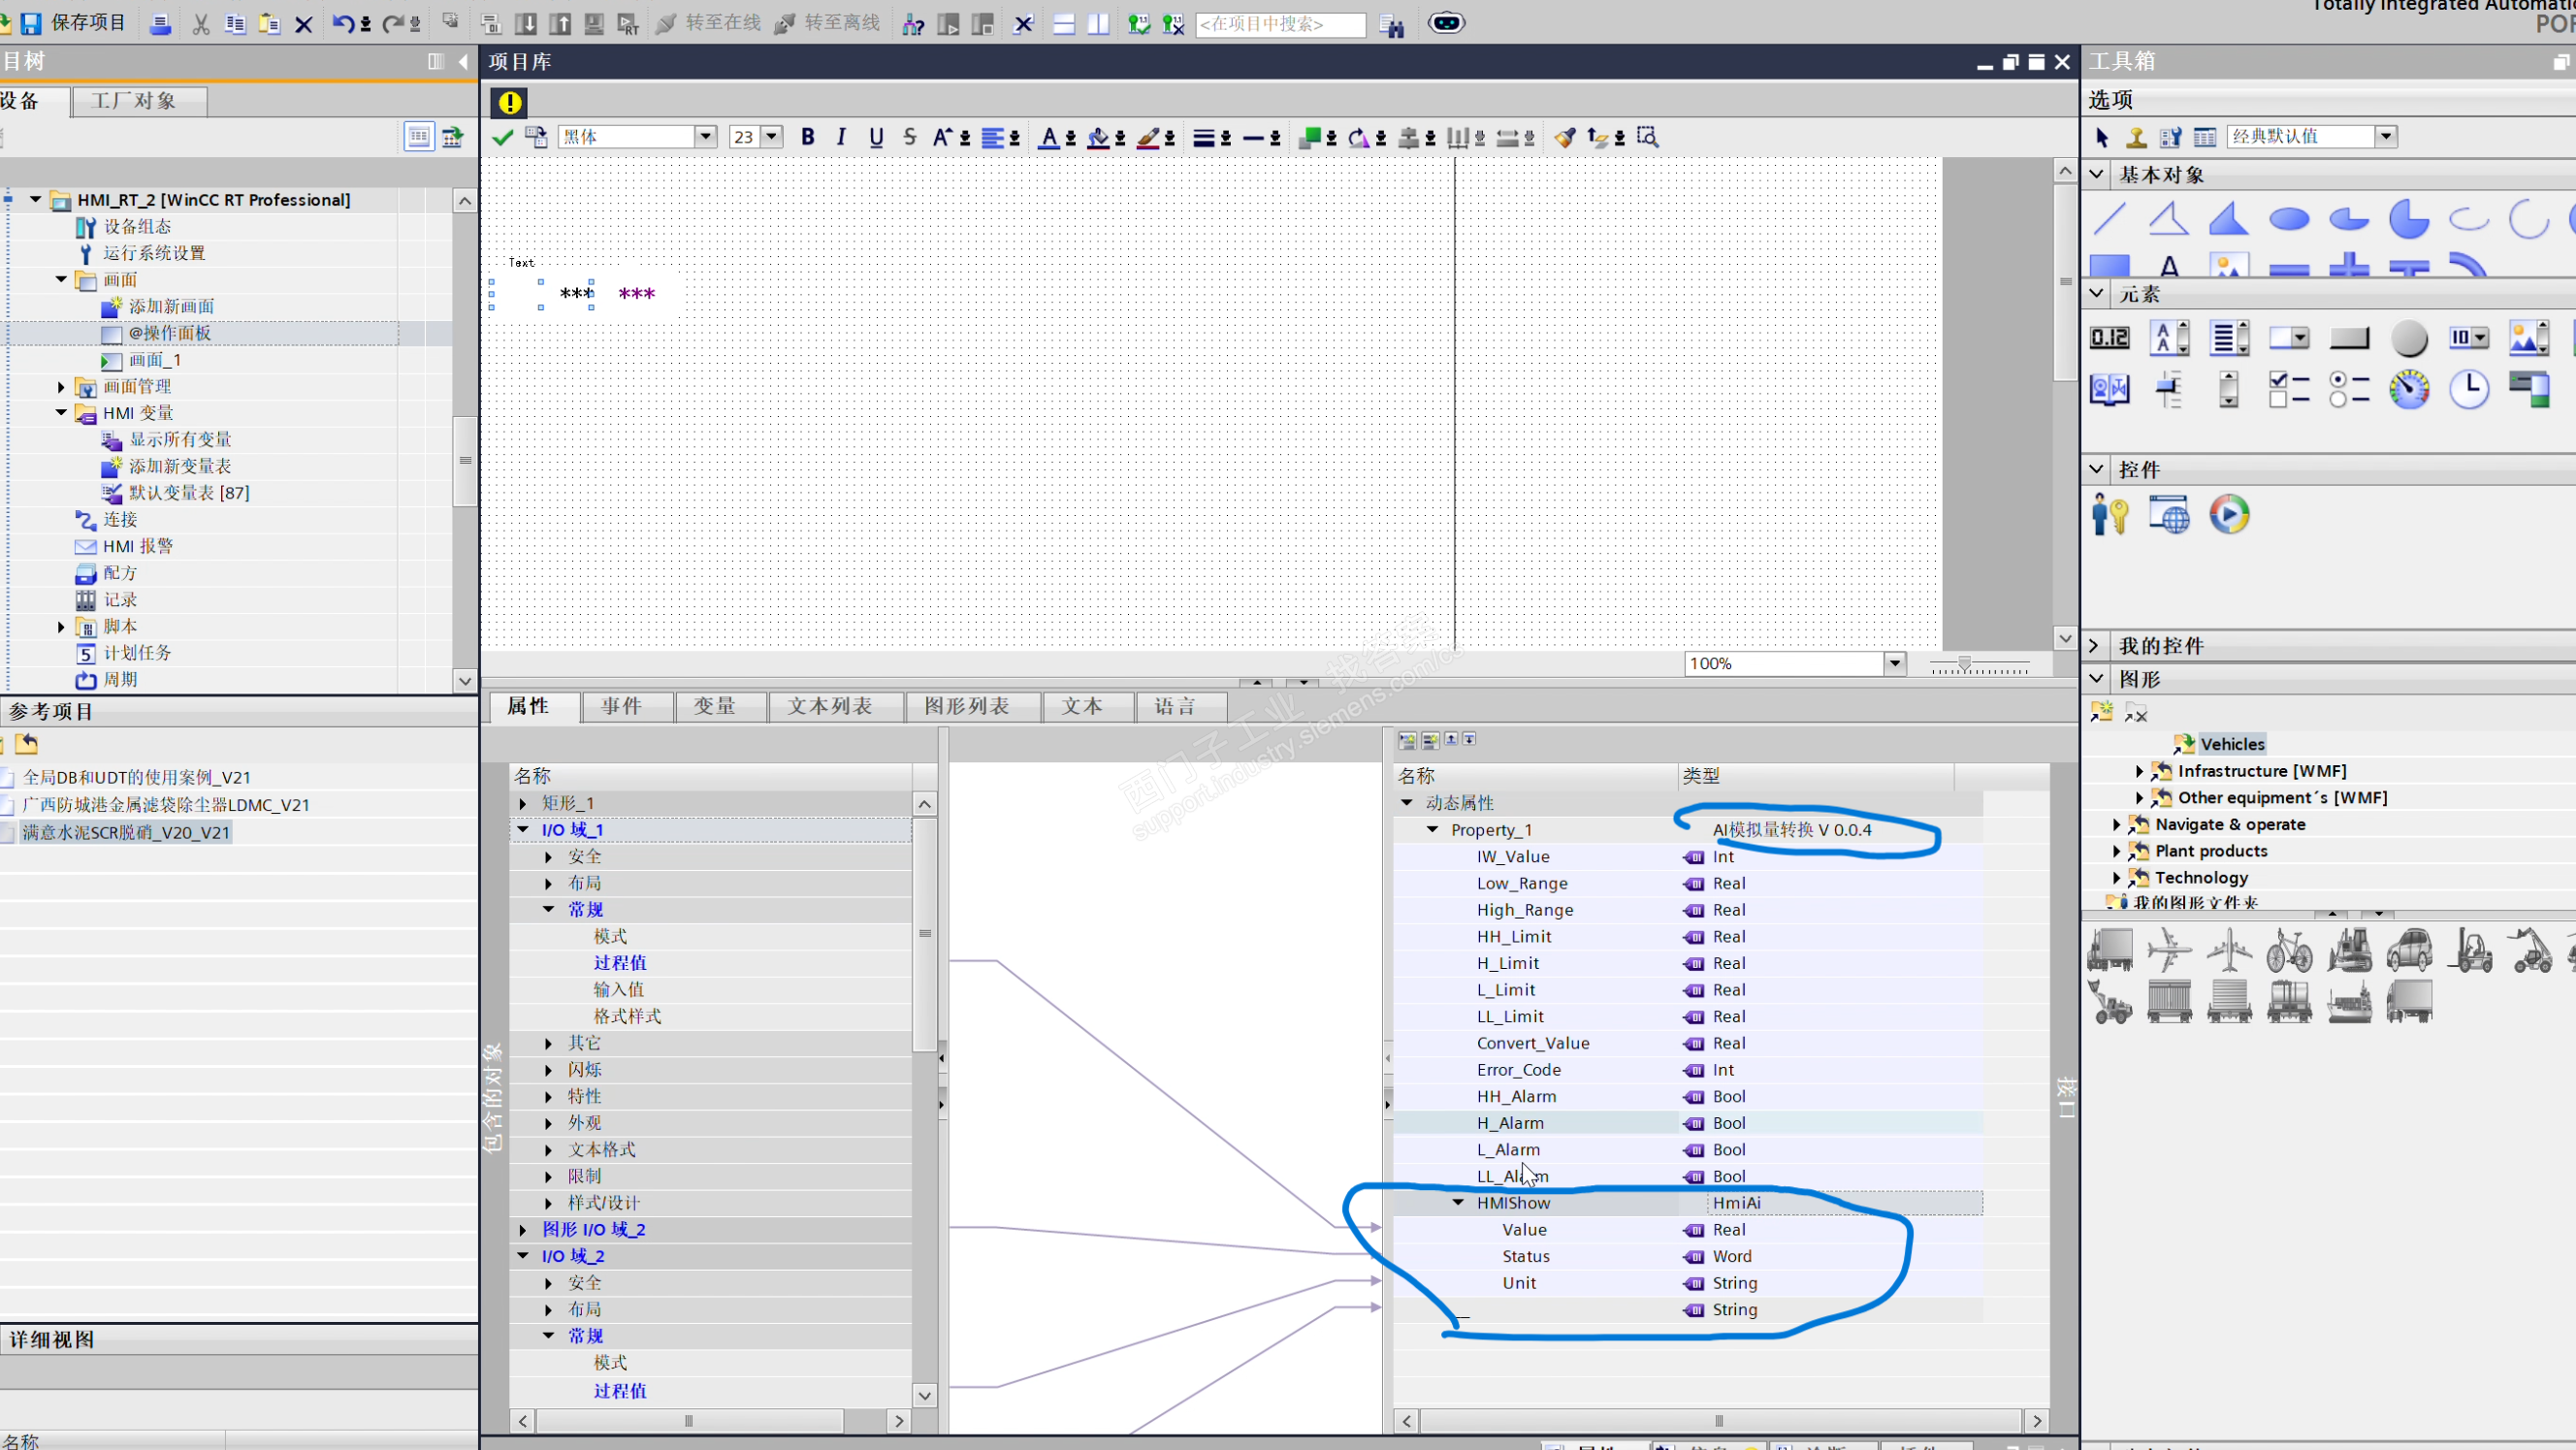Select the I/O field element in toolbox
Viewport: 2576px width, 1450px height.
tap(2109, 338)
